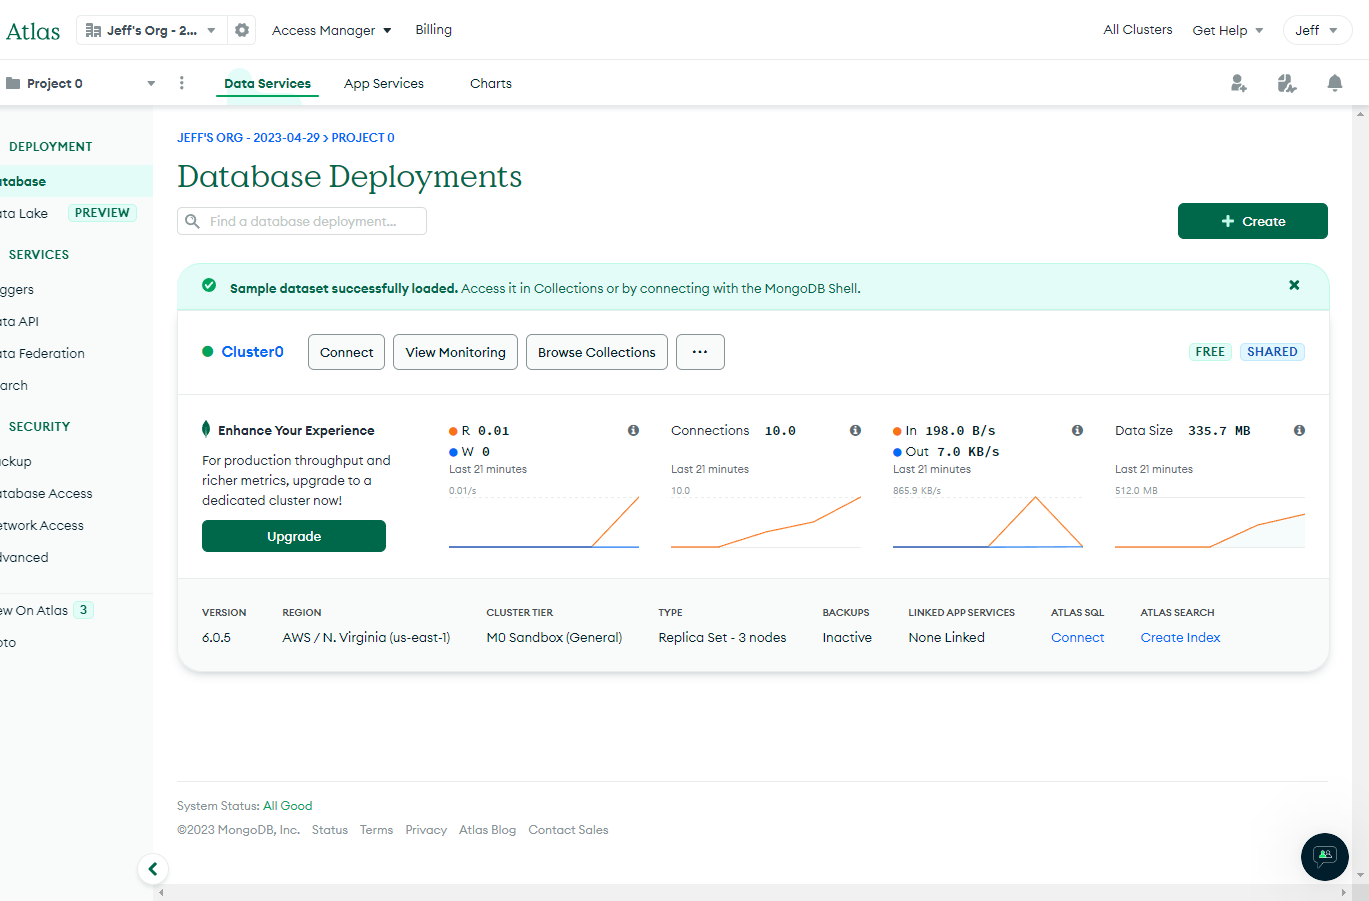
Task: Click the JEFF'S ORG breadcrumb link
Action: [x=249, y=138]
